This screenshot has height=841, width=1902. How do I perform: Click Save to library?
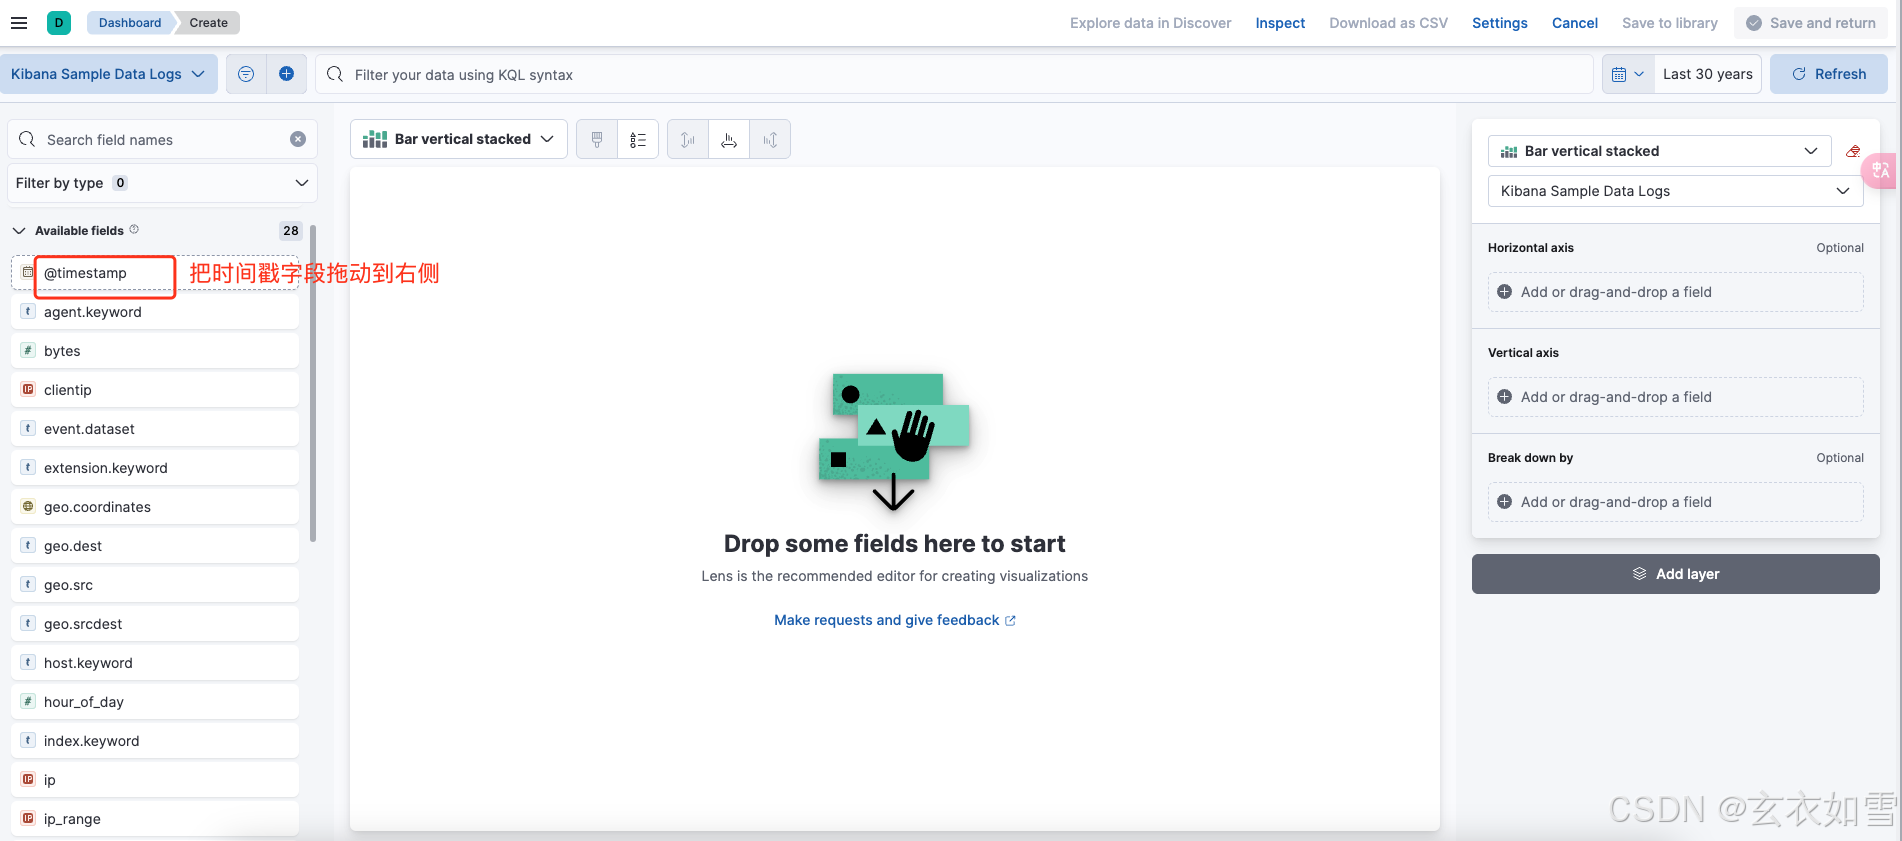click(x=1669, y=23)
